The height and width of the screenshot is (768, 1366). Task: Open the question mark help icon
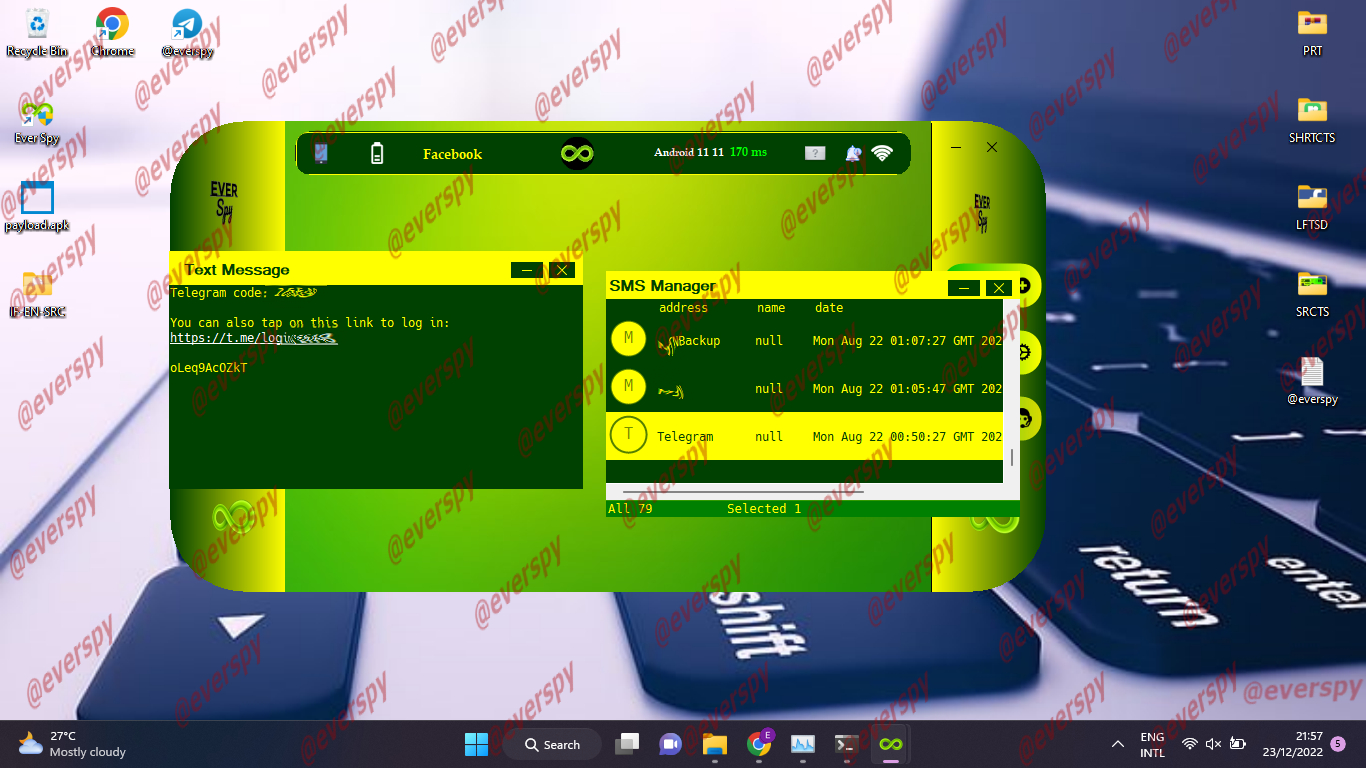[x=815, y=153]
